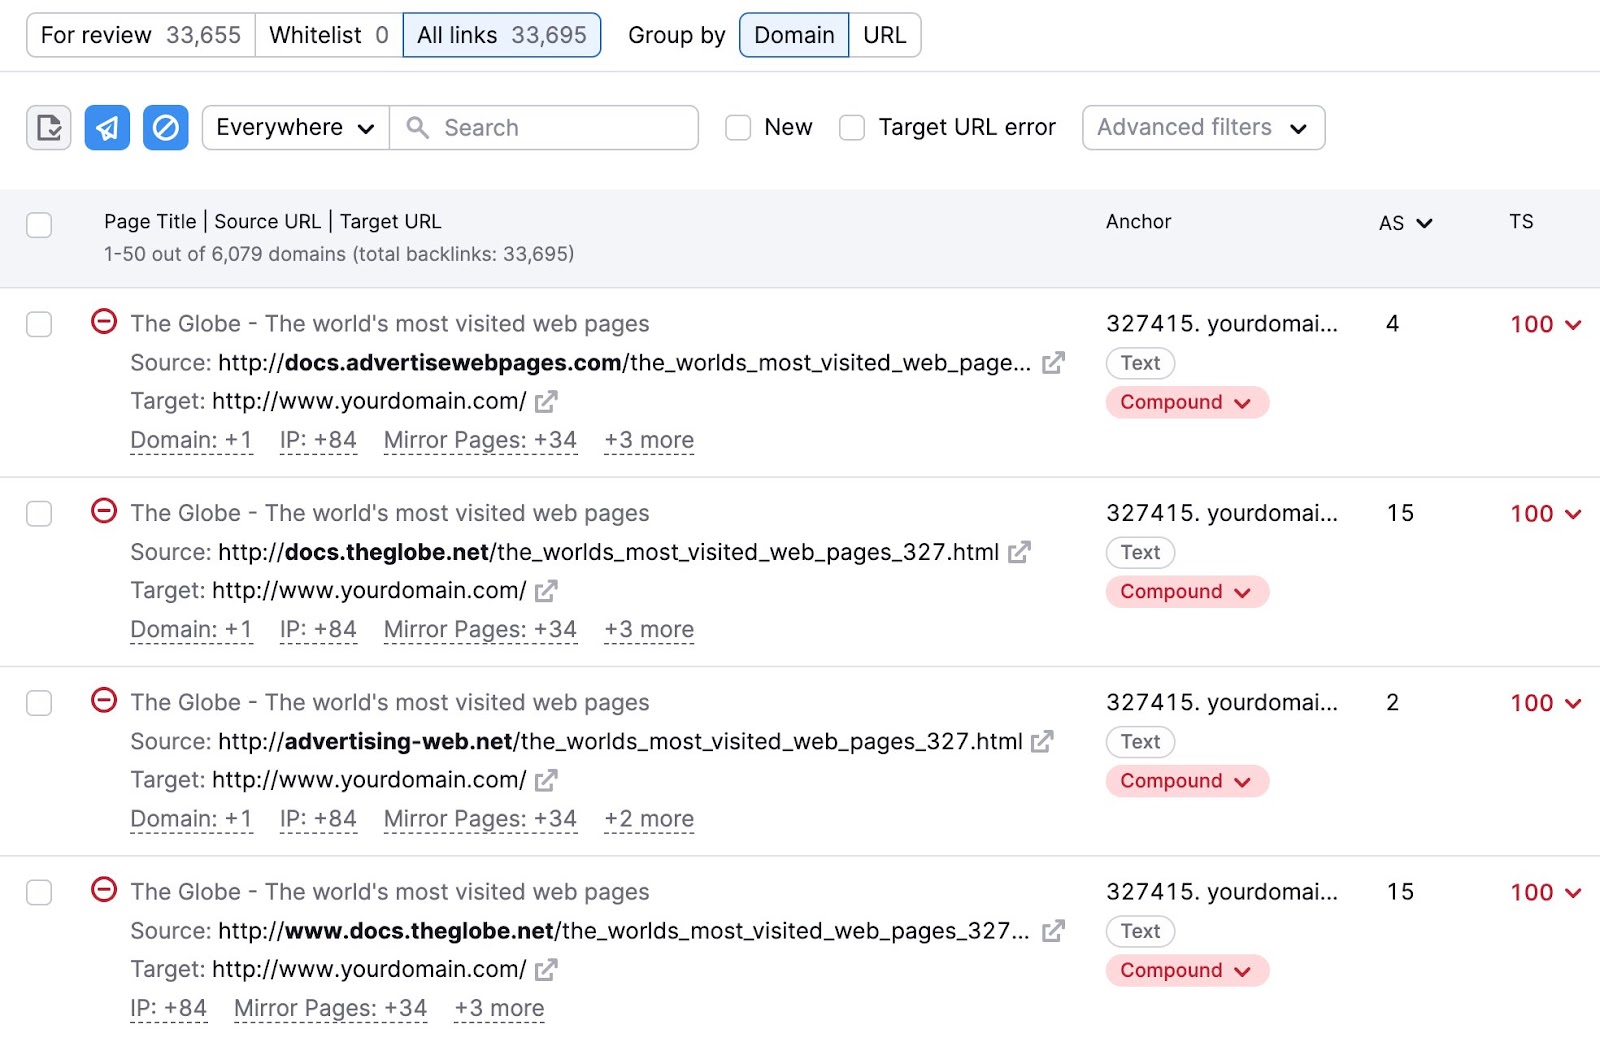Open external link icon for docs.advertisewebpages.com source
Image resolution: width=1600 pixels, height=1042 pixels.
pyautogui.click(x=1053, y=363)
